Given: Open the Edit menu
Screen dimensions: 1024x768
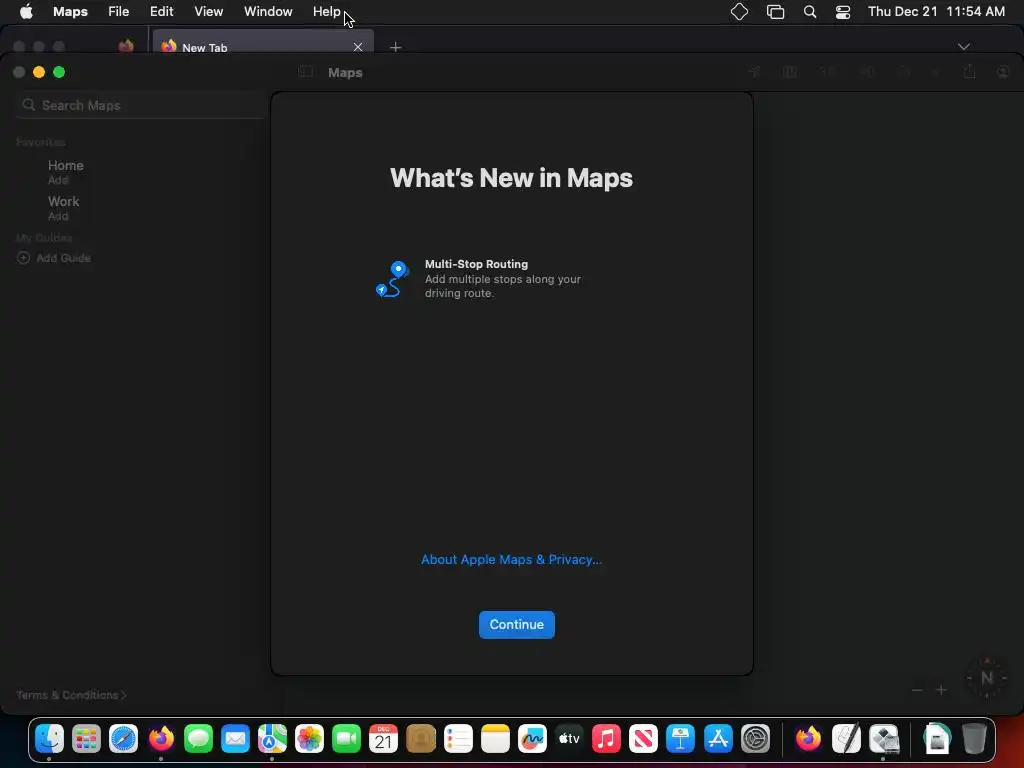Looking at the screenshot, I should [161, 12].
